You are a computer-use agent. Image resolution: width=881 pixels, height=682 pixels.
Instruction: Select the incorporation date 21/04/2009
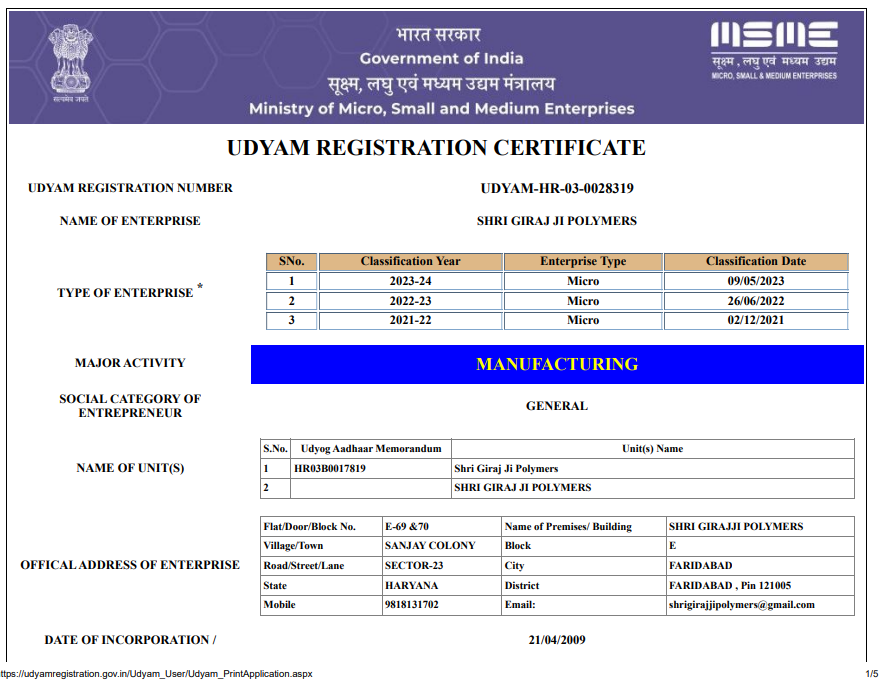(557, 640)
